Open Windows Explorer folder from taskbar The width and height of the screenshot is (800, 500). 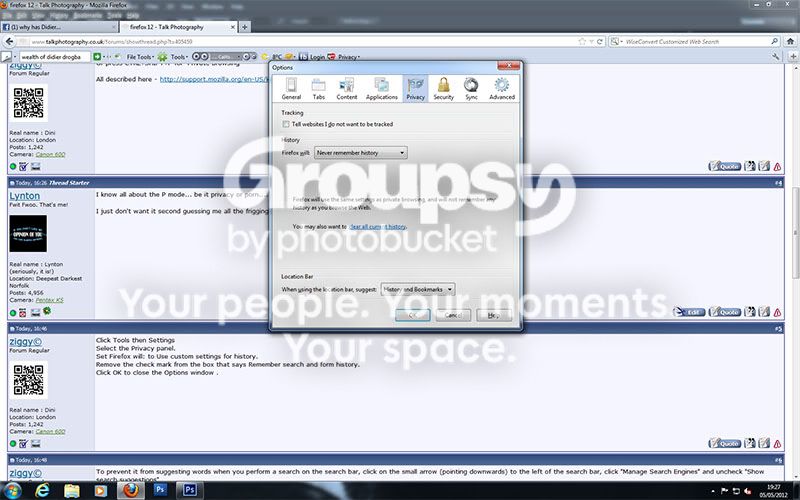[71, 491]
